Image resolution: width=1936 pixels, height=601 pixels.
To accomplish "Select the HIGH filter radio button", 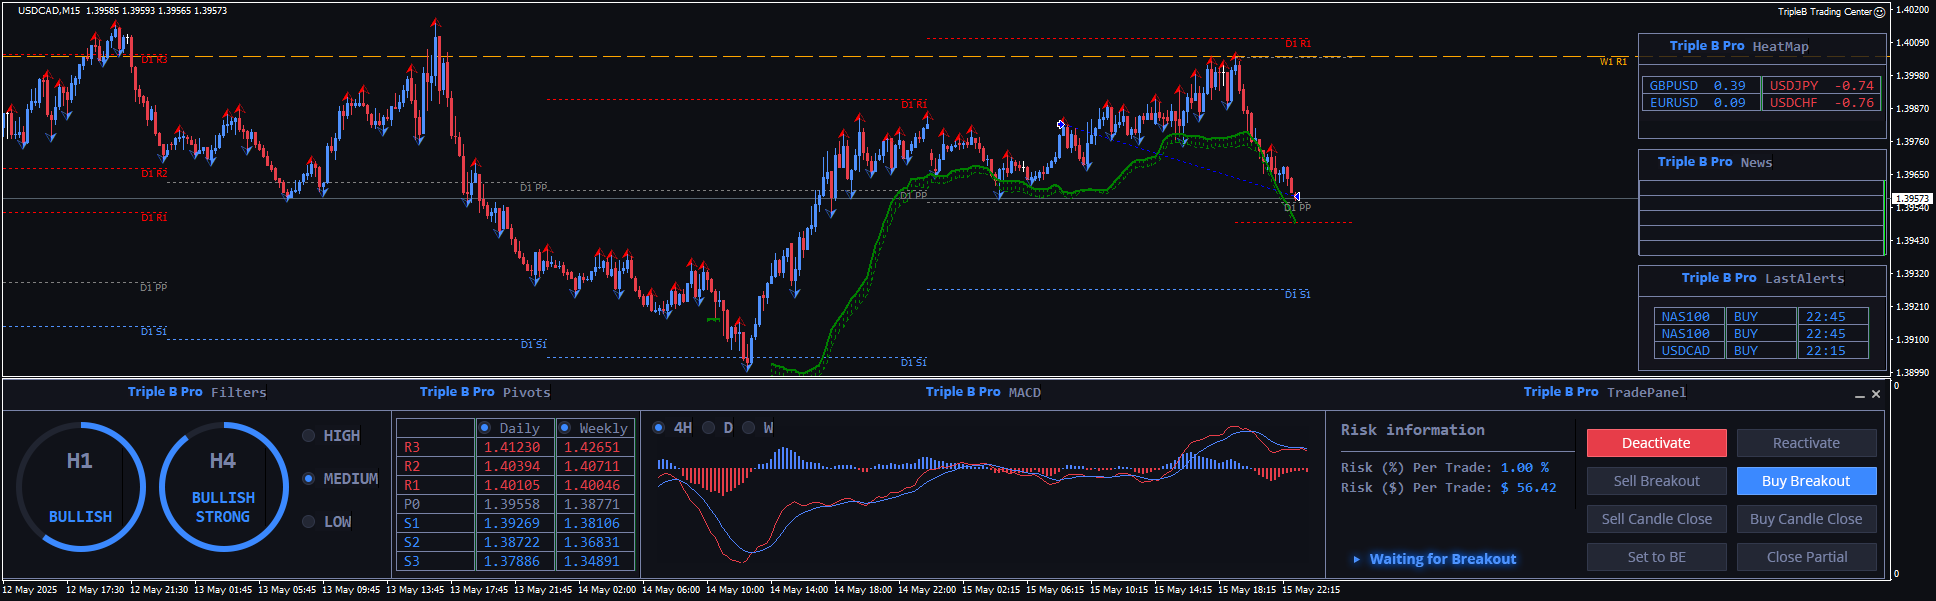I will point(309,436).
